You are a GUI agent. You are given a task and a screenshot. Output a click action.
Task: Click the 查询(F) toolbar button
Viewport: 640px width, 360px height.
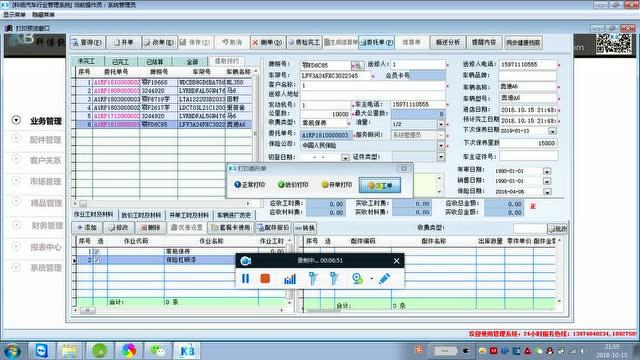pos(87,42)
